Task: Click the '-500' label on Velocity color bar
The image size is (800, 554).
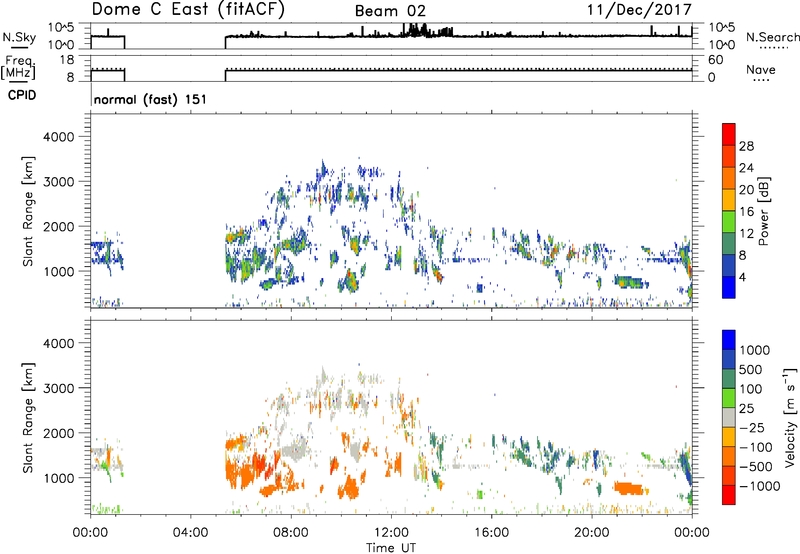Action: 756,466
